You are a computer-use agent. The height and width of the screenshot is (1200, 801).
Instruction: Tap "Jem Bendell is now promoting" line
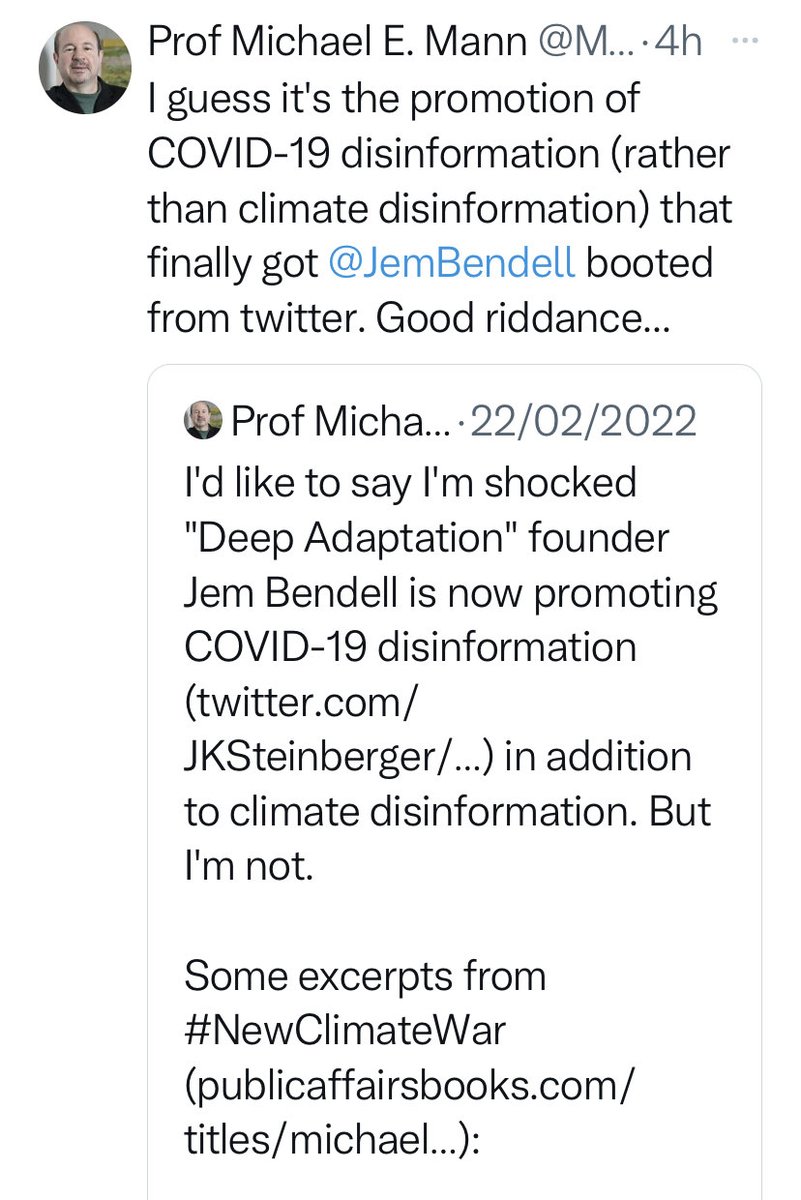(451, 594)
